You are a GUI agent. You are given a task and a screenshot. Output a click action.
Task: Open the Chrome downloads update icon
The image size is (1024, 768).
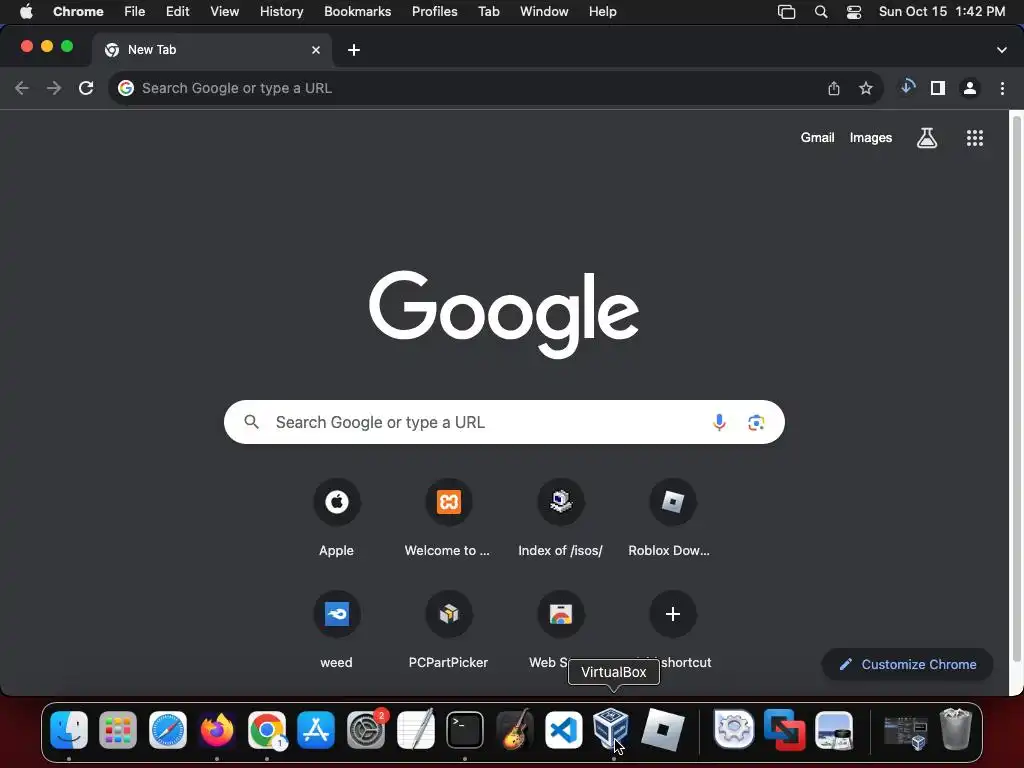907,87
